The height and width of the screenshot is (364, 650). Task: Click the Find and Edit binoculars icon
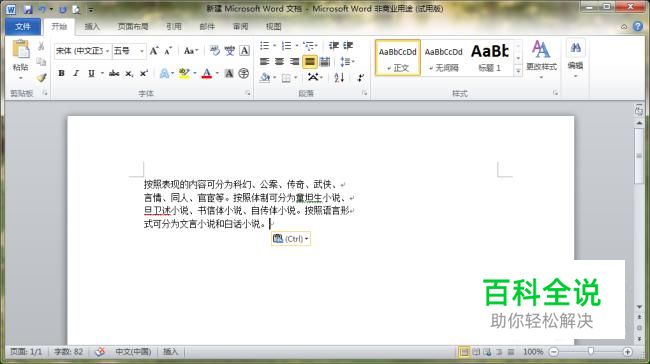coord(575,48)
